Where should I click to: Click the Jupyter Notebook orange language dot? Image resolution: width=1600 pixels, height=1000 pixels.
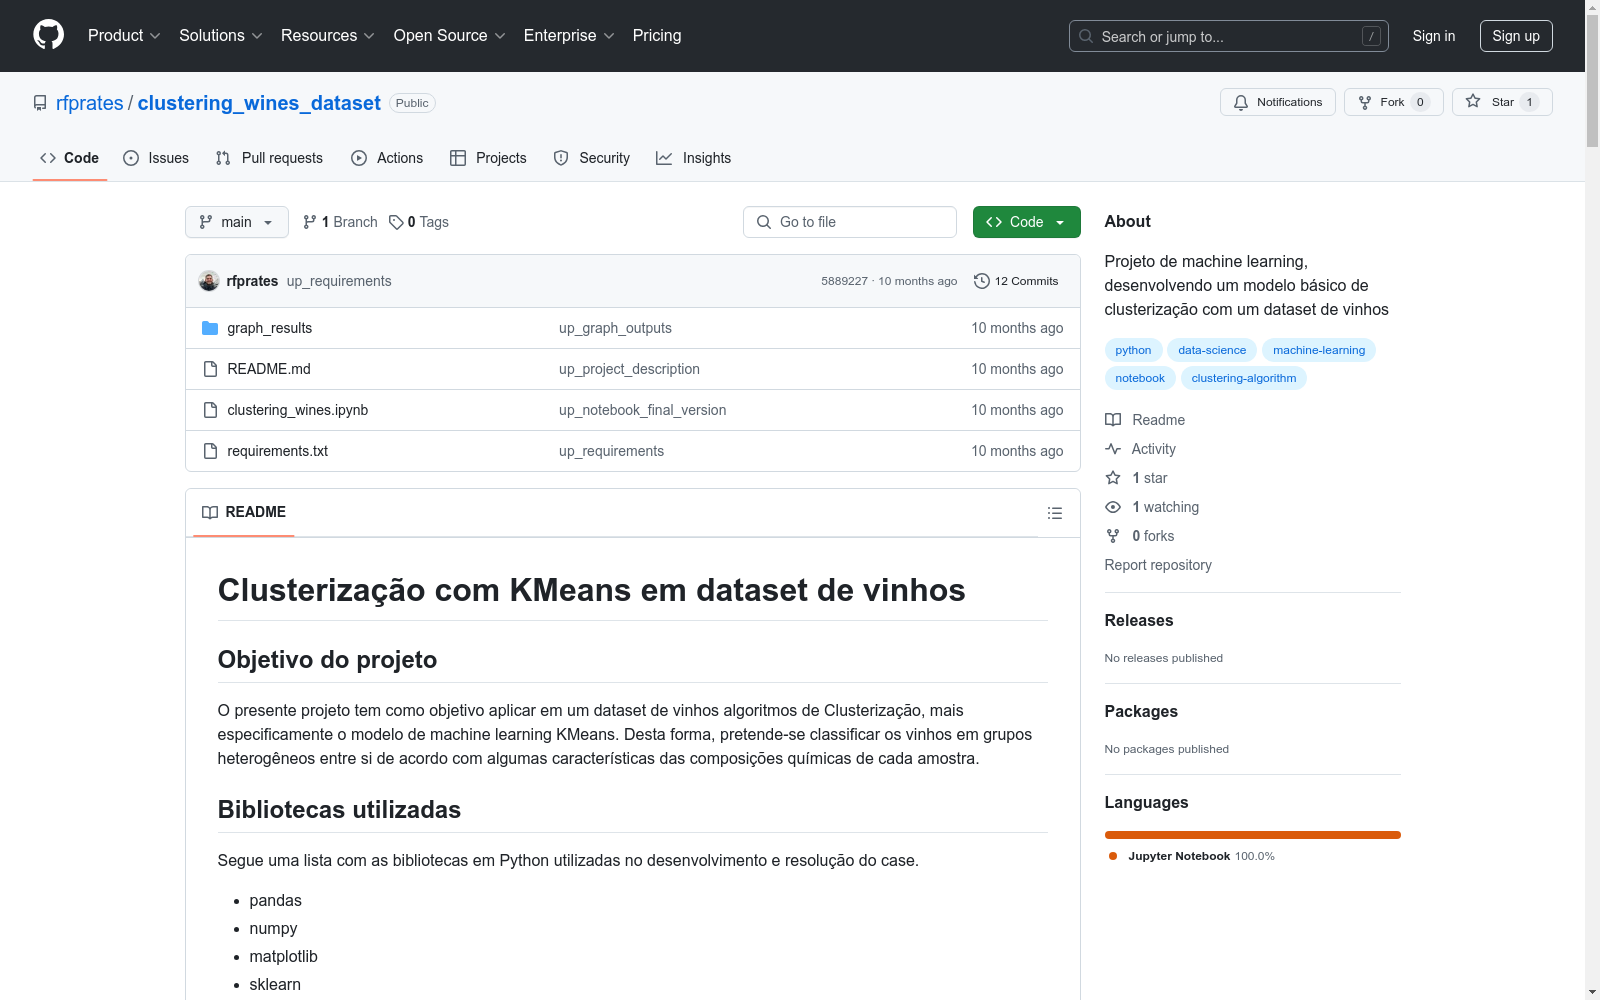[1113, 856]
